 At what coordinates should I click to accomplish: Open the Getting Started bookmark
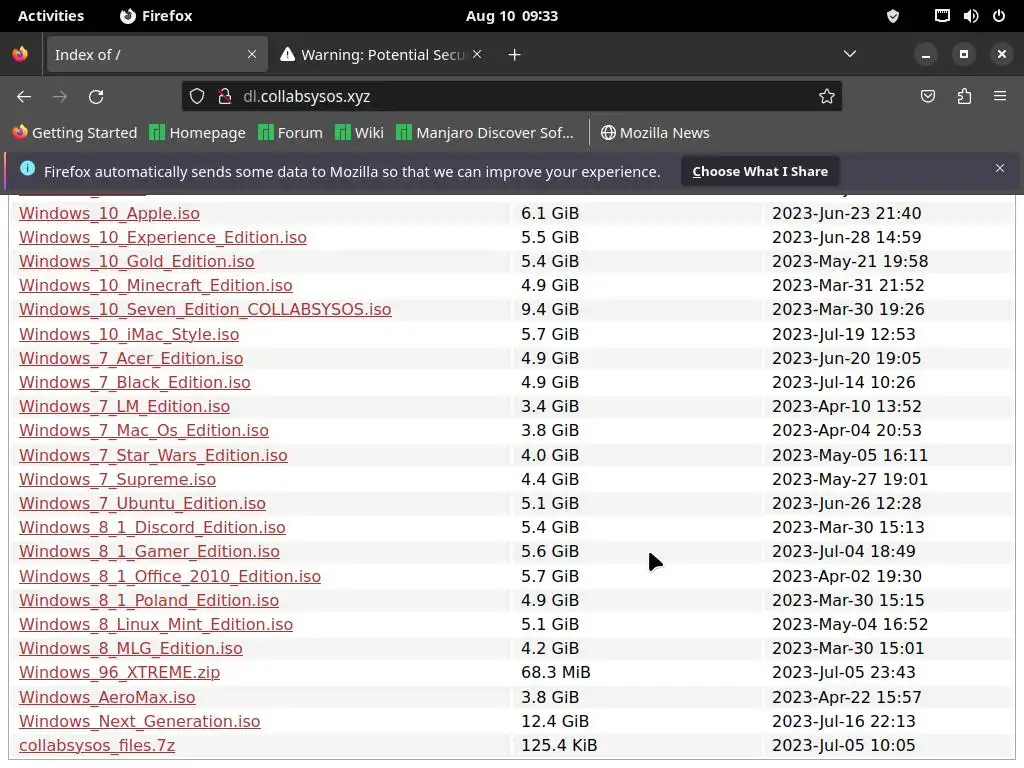tap(75, 133)
